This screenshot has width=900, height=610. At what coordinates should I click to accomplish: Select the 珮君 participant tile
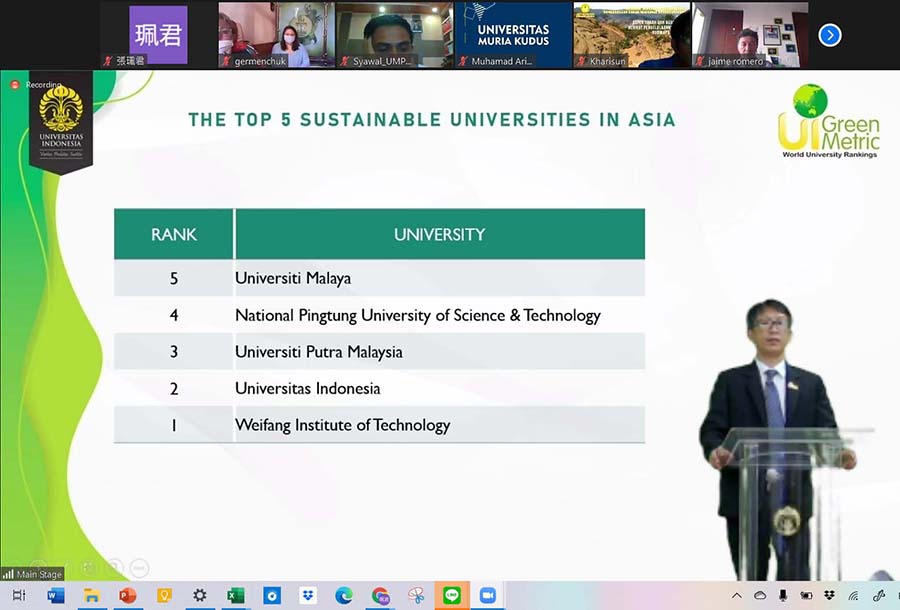pos(158,36)
